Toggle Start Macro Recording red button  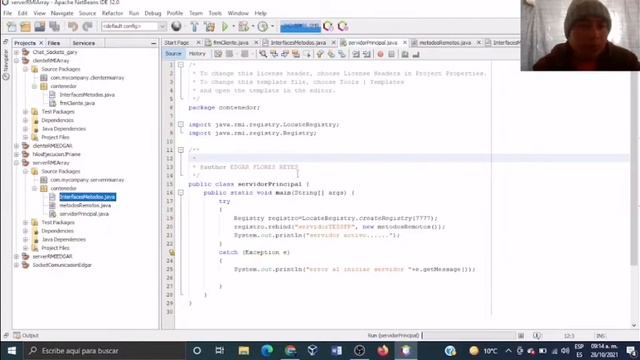[x=380, y=54]
